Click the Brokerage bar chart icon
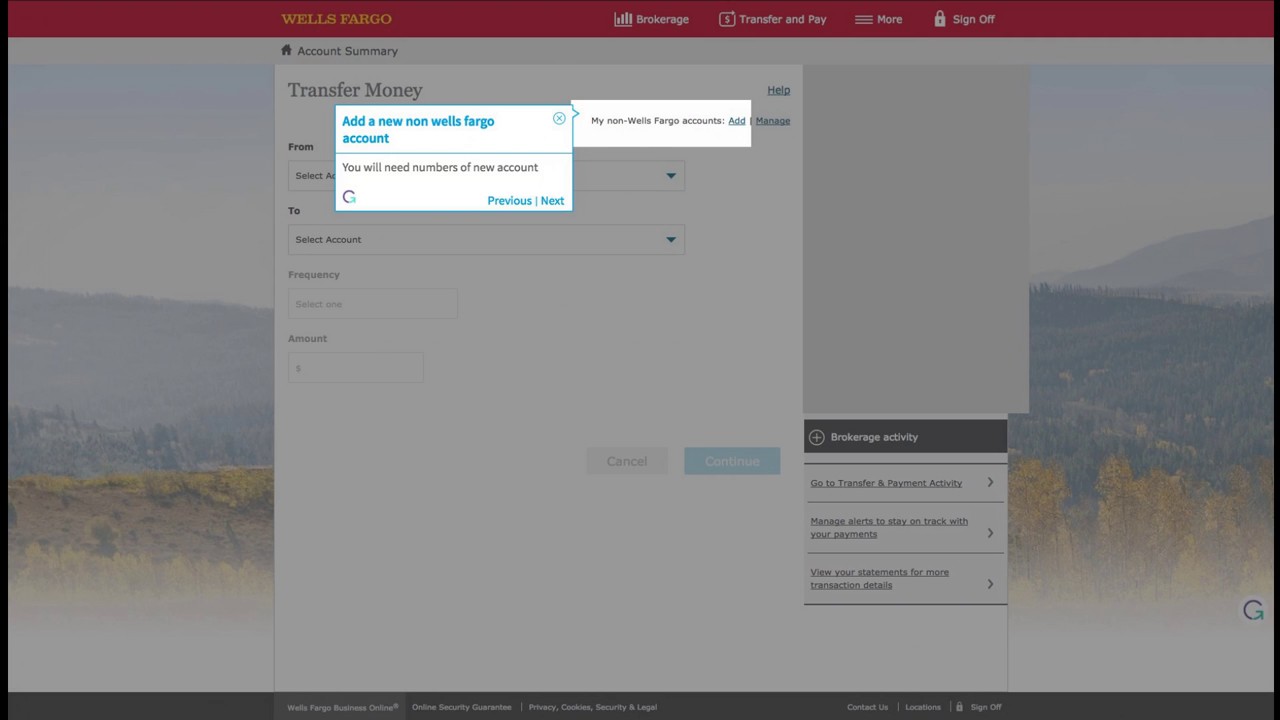Viewport: 1280px width, 720px height. (x=623, y=19)
